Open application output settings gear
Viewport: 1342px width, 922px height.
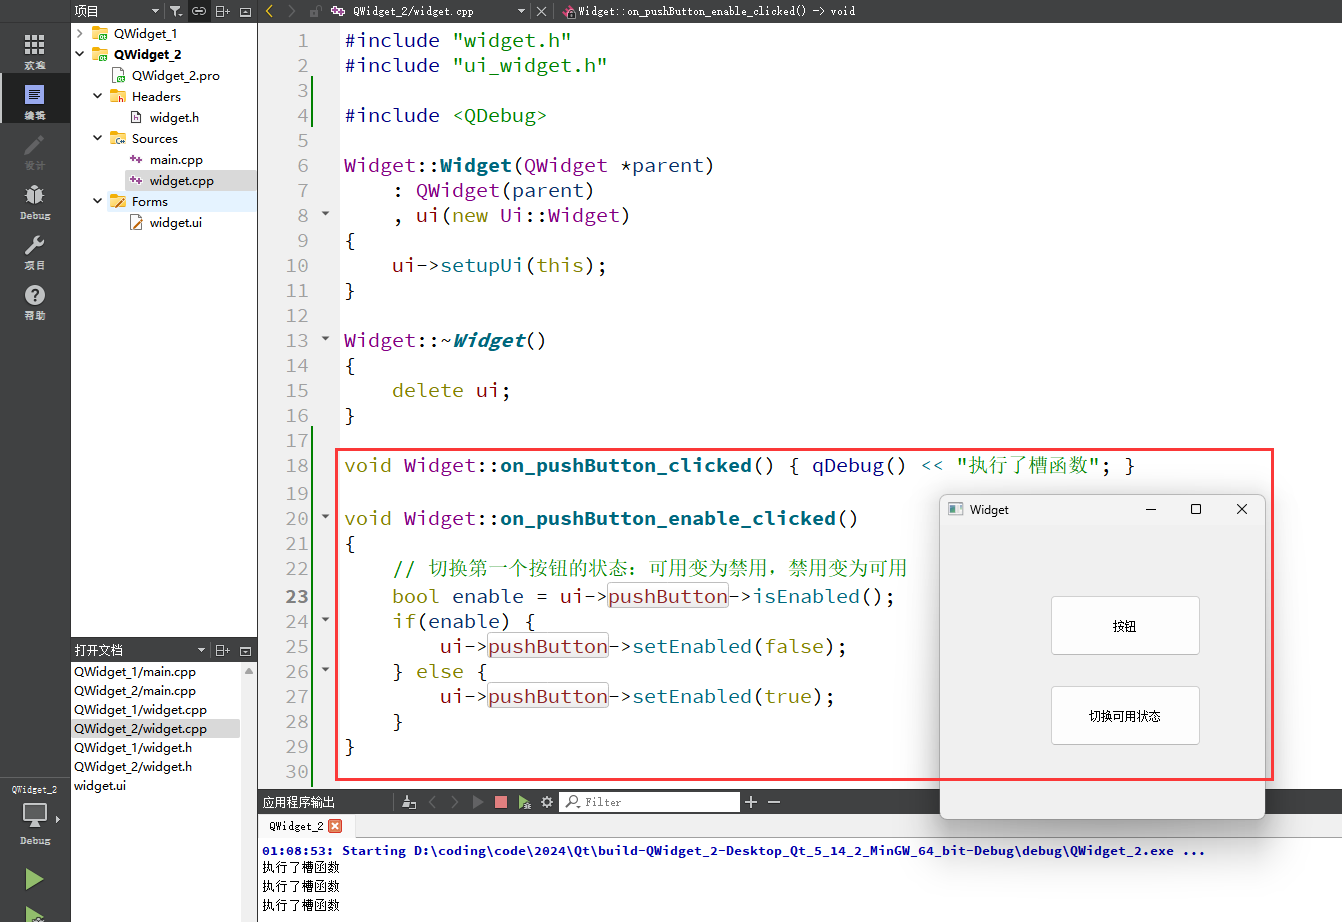[547, 802]
